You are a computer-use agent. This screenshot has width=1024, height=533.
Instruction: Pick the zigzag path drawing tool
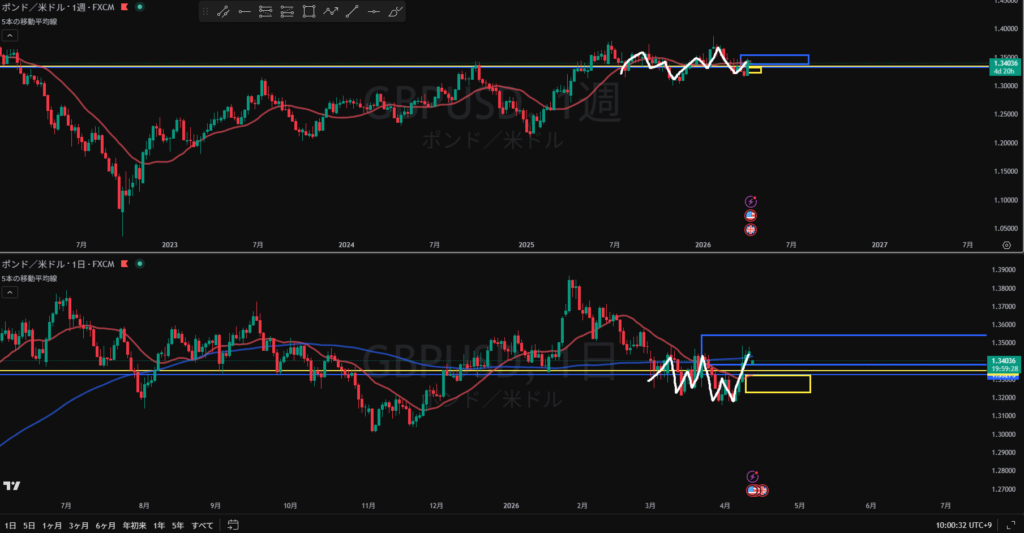(x=330, y=12)
